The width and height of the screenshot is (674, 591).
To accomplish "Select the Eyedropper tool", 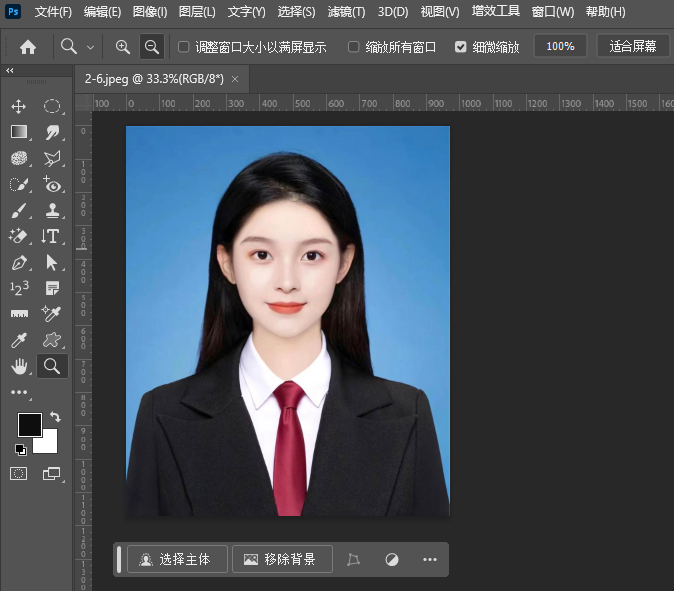I will click(19, 340).
